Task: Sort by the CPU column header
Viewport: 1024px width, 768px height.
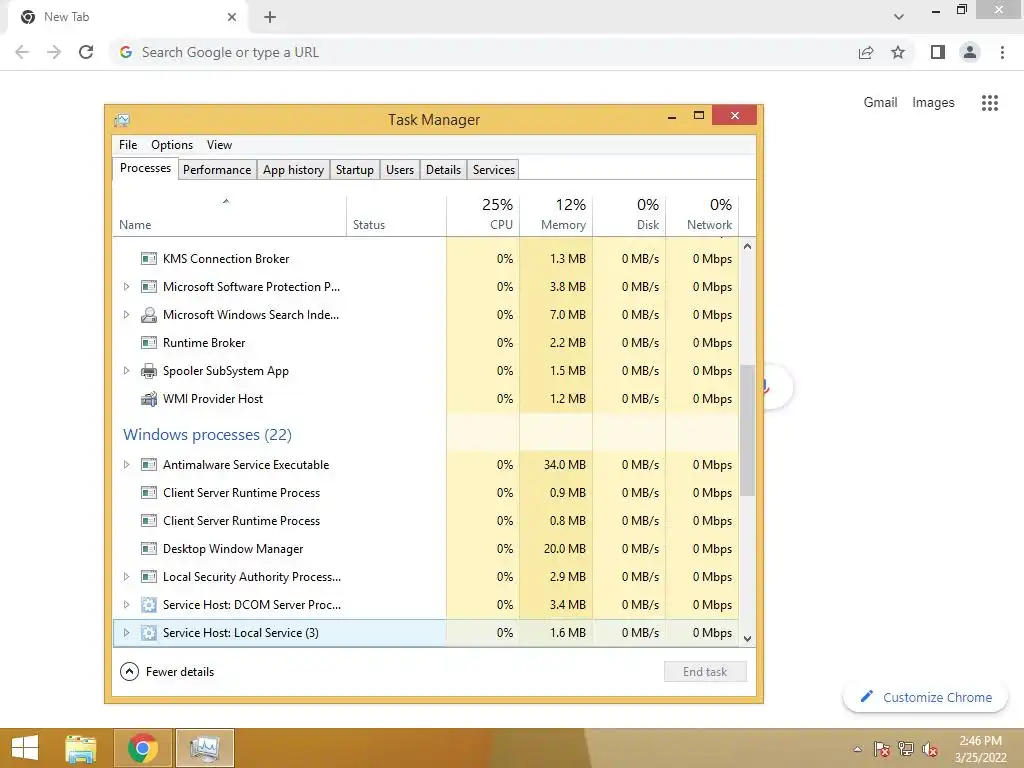Action: pyautogui.click(x=483, y=214)
